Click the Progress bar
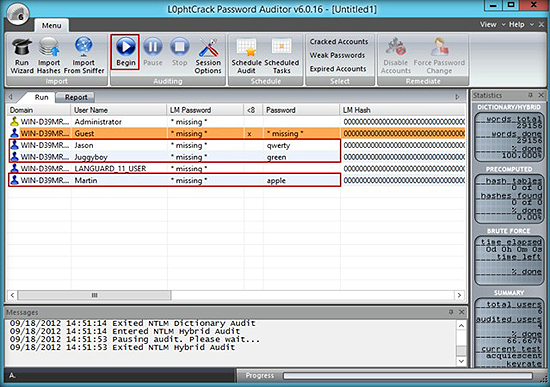This screenshot has height=387, width=550. (408, 376)
